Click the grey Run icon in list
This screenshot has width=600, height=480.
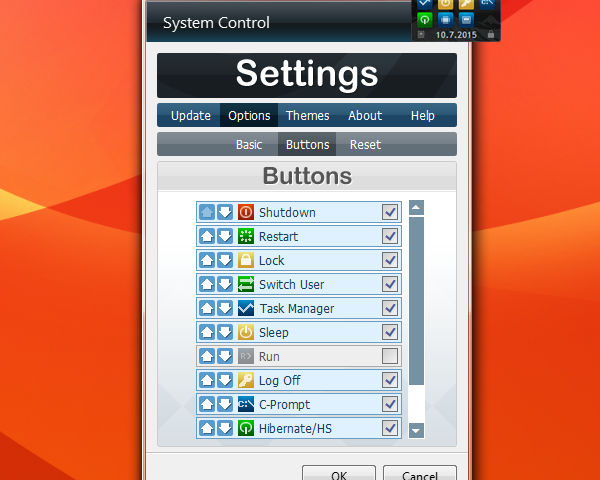tap(246, 356)
